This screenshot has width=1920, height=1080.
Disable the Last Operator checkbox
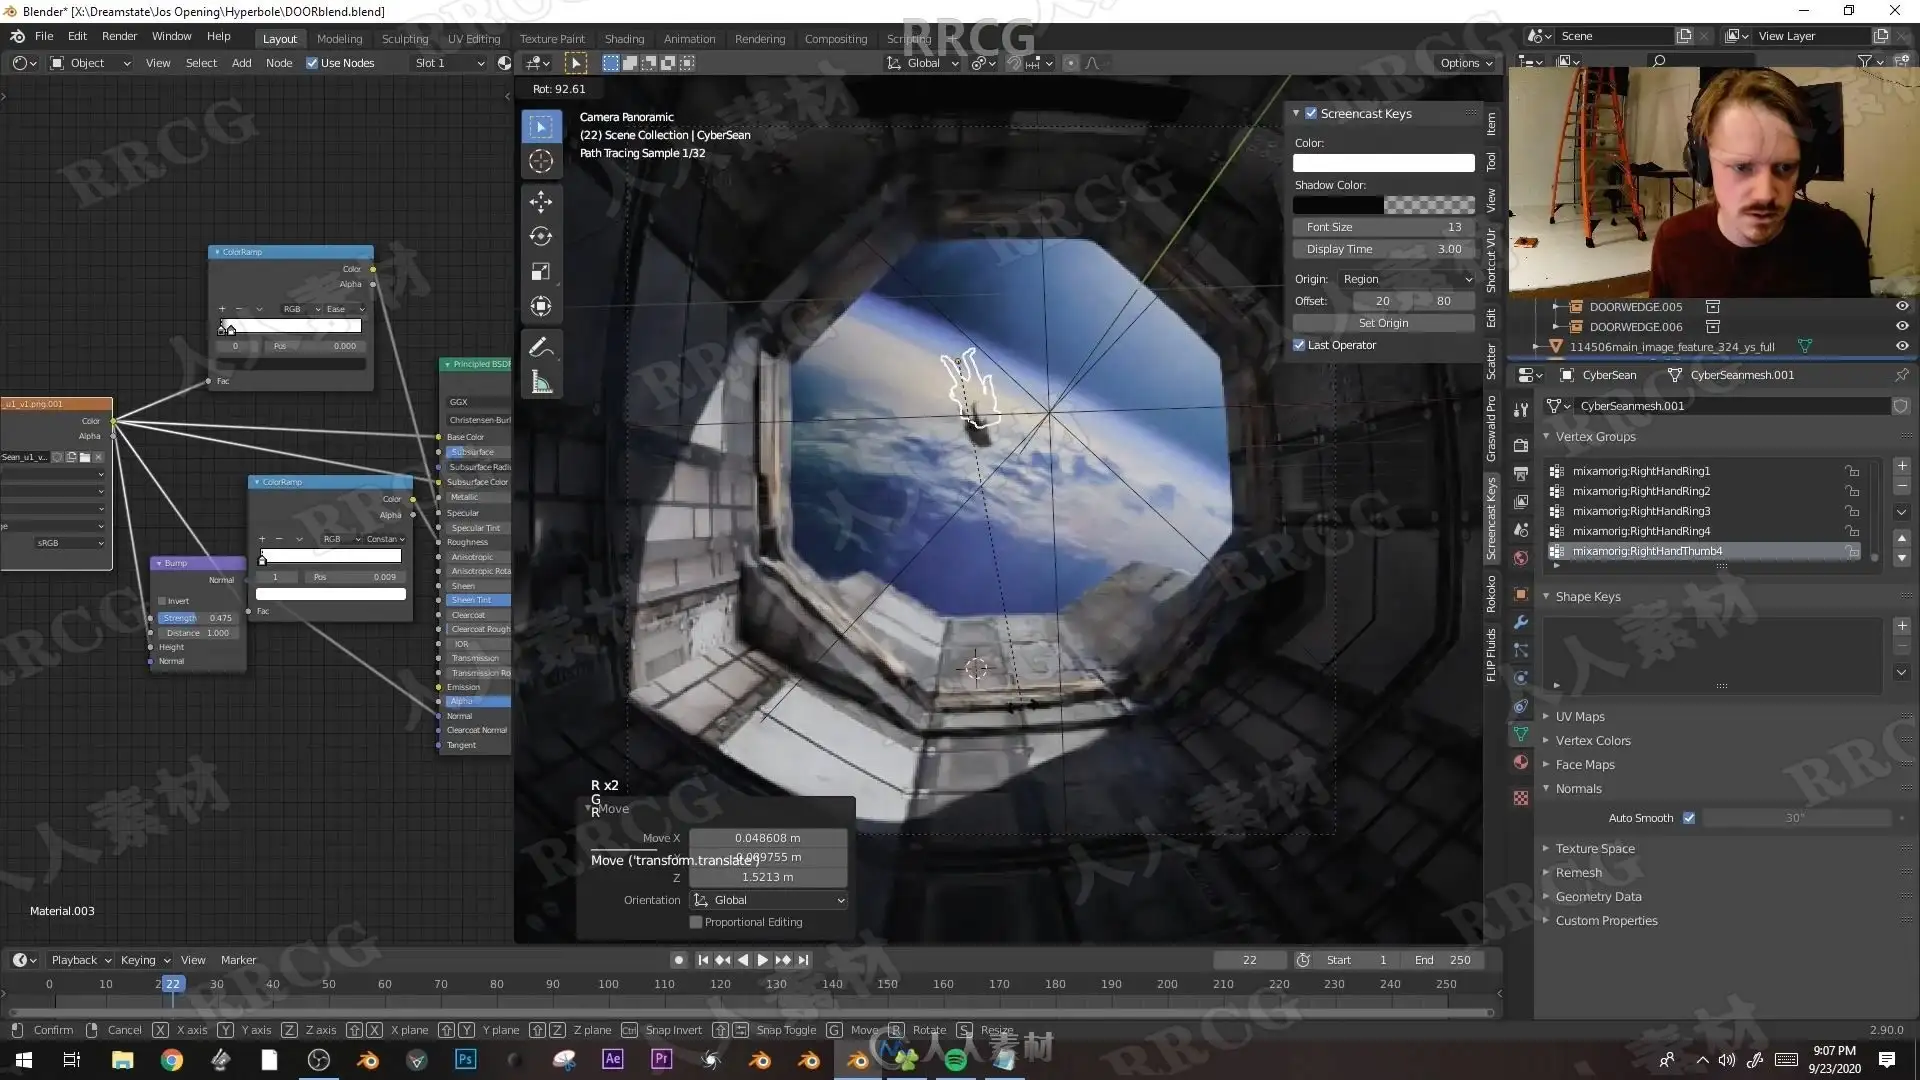pos(1299,345)
